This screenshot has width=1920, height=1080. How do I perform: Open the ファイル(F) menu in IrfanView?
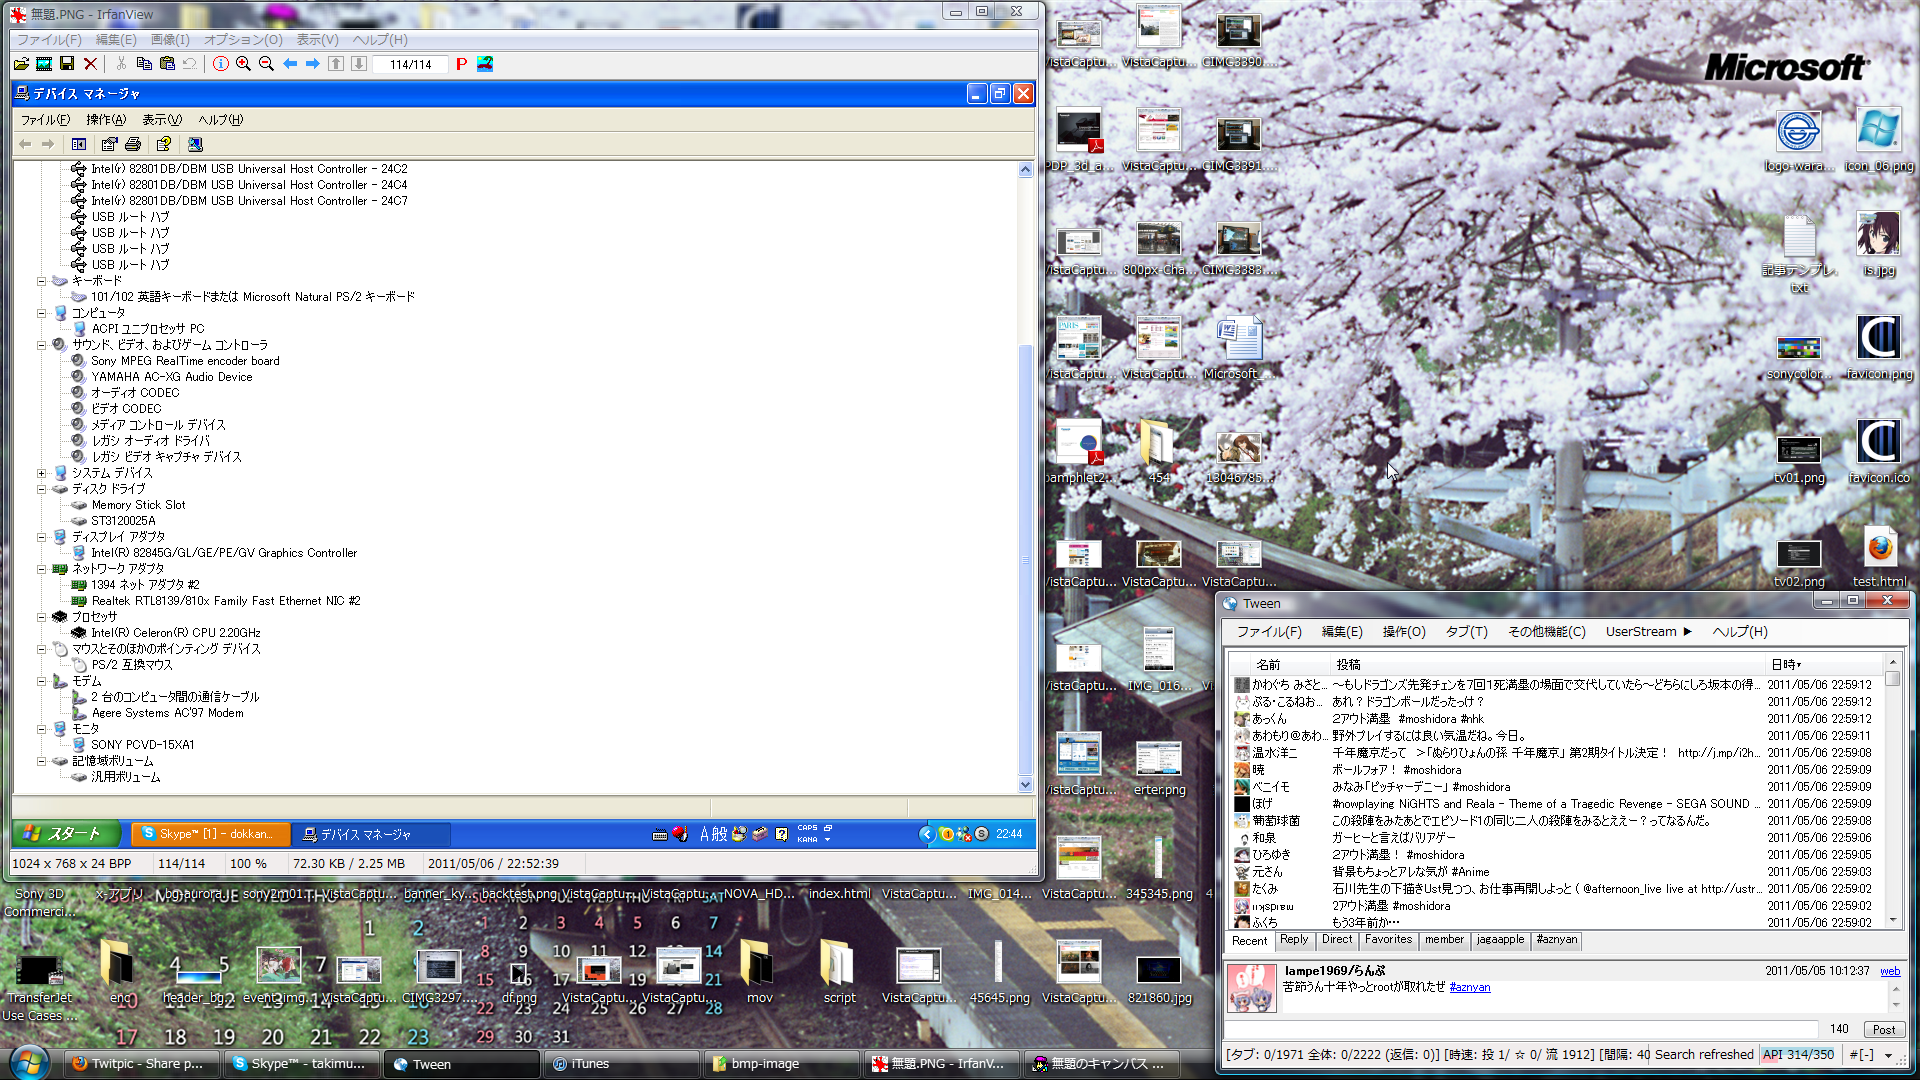(x=49, y=40)
